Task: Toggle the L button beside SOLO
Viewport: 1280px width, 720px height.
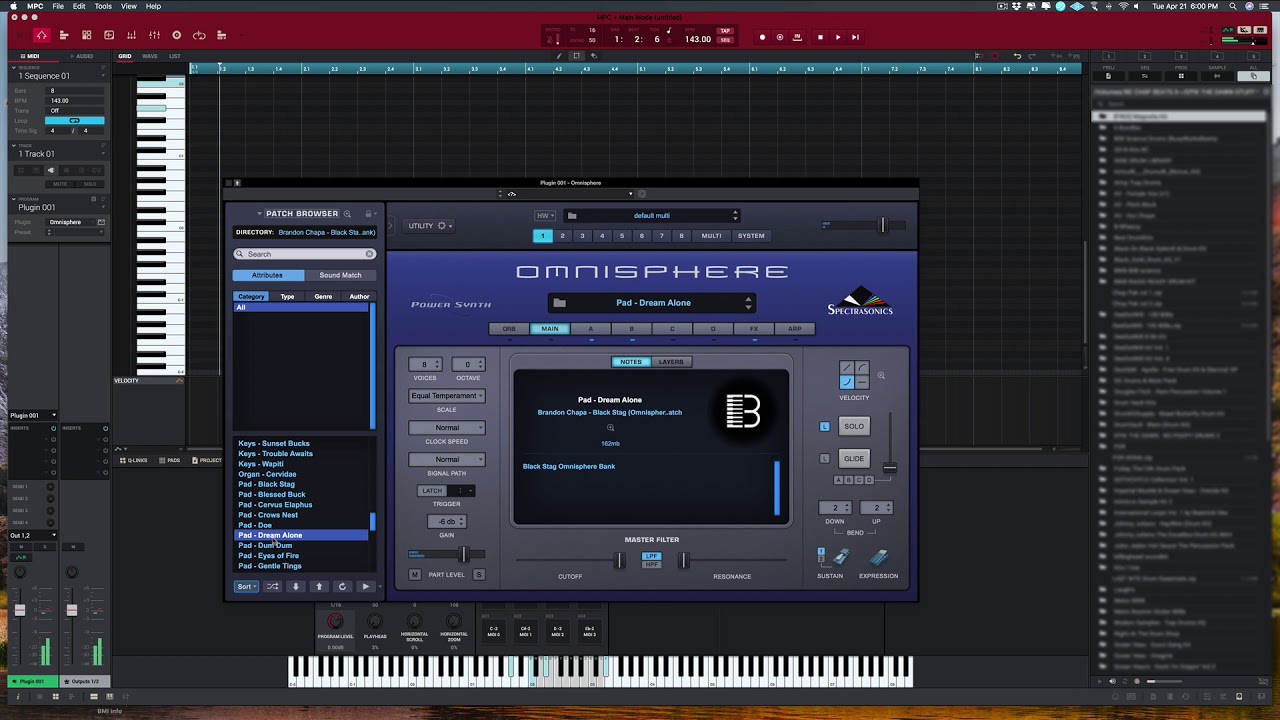Action: click(825, 427)
